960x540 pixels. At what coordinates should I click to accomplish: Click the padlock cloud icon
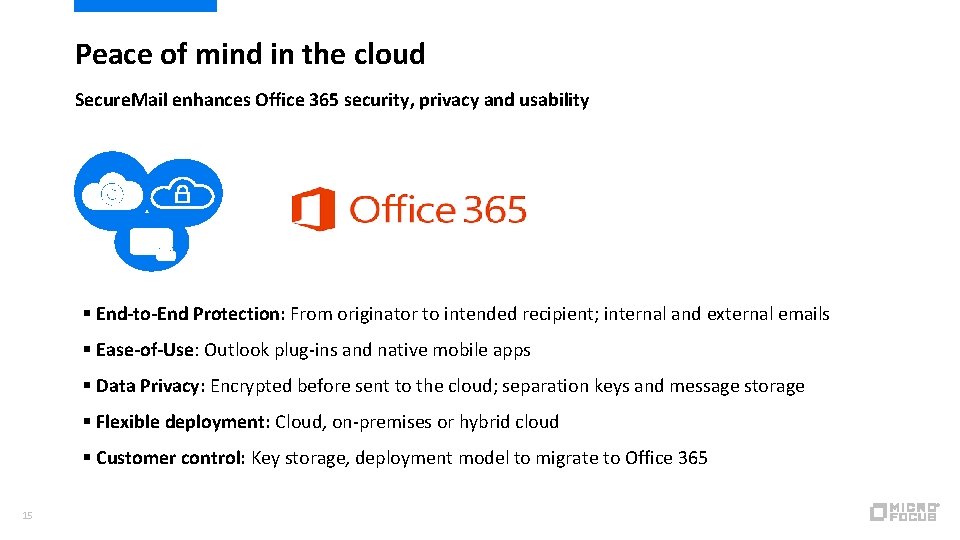183,190
